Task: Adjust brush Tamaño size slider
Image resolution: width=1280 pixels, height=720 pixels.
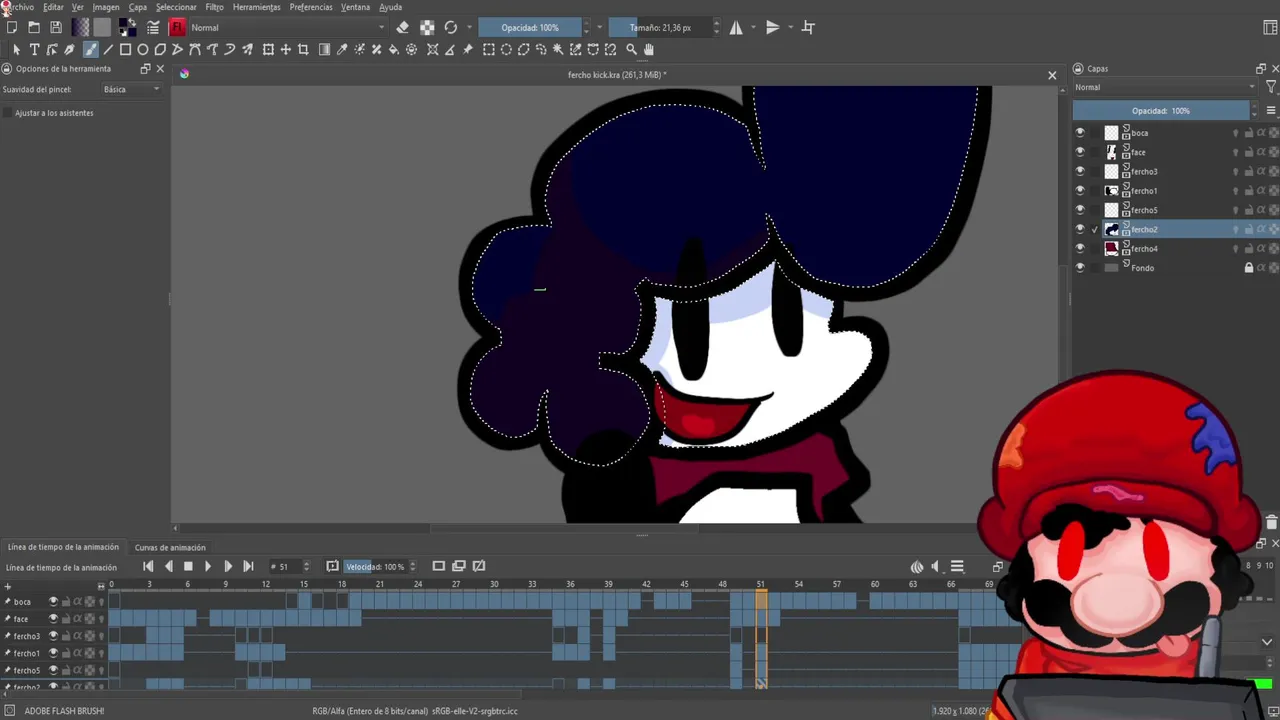Action: pos(660,27)
